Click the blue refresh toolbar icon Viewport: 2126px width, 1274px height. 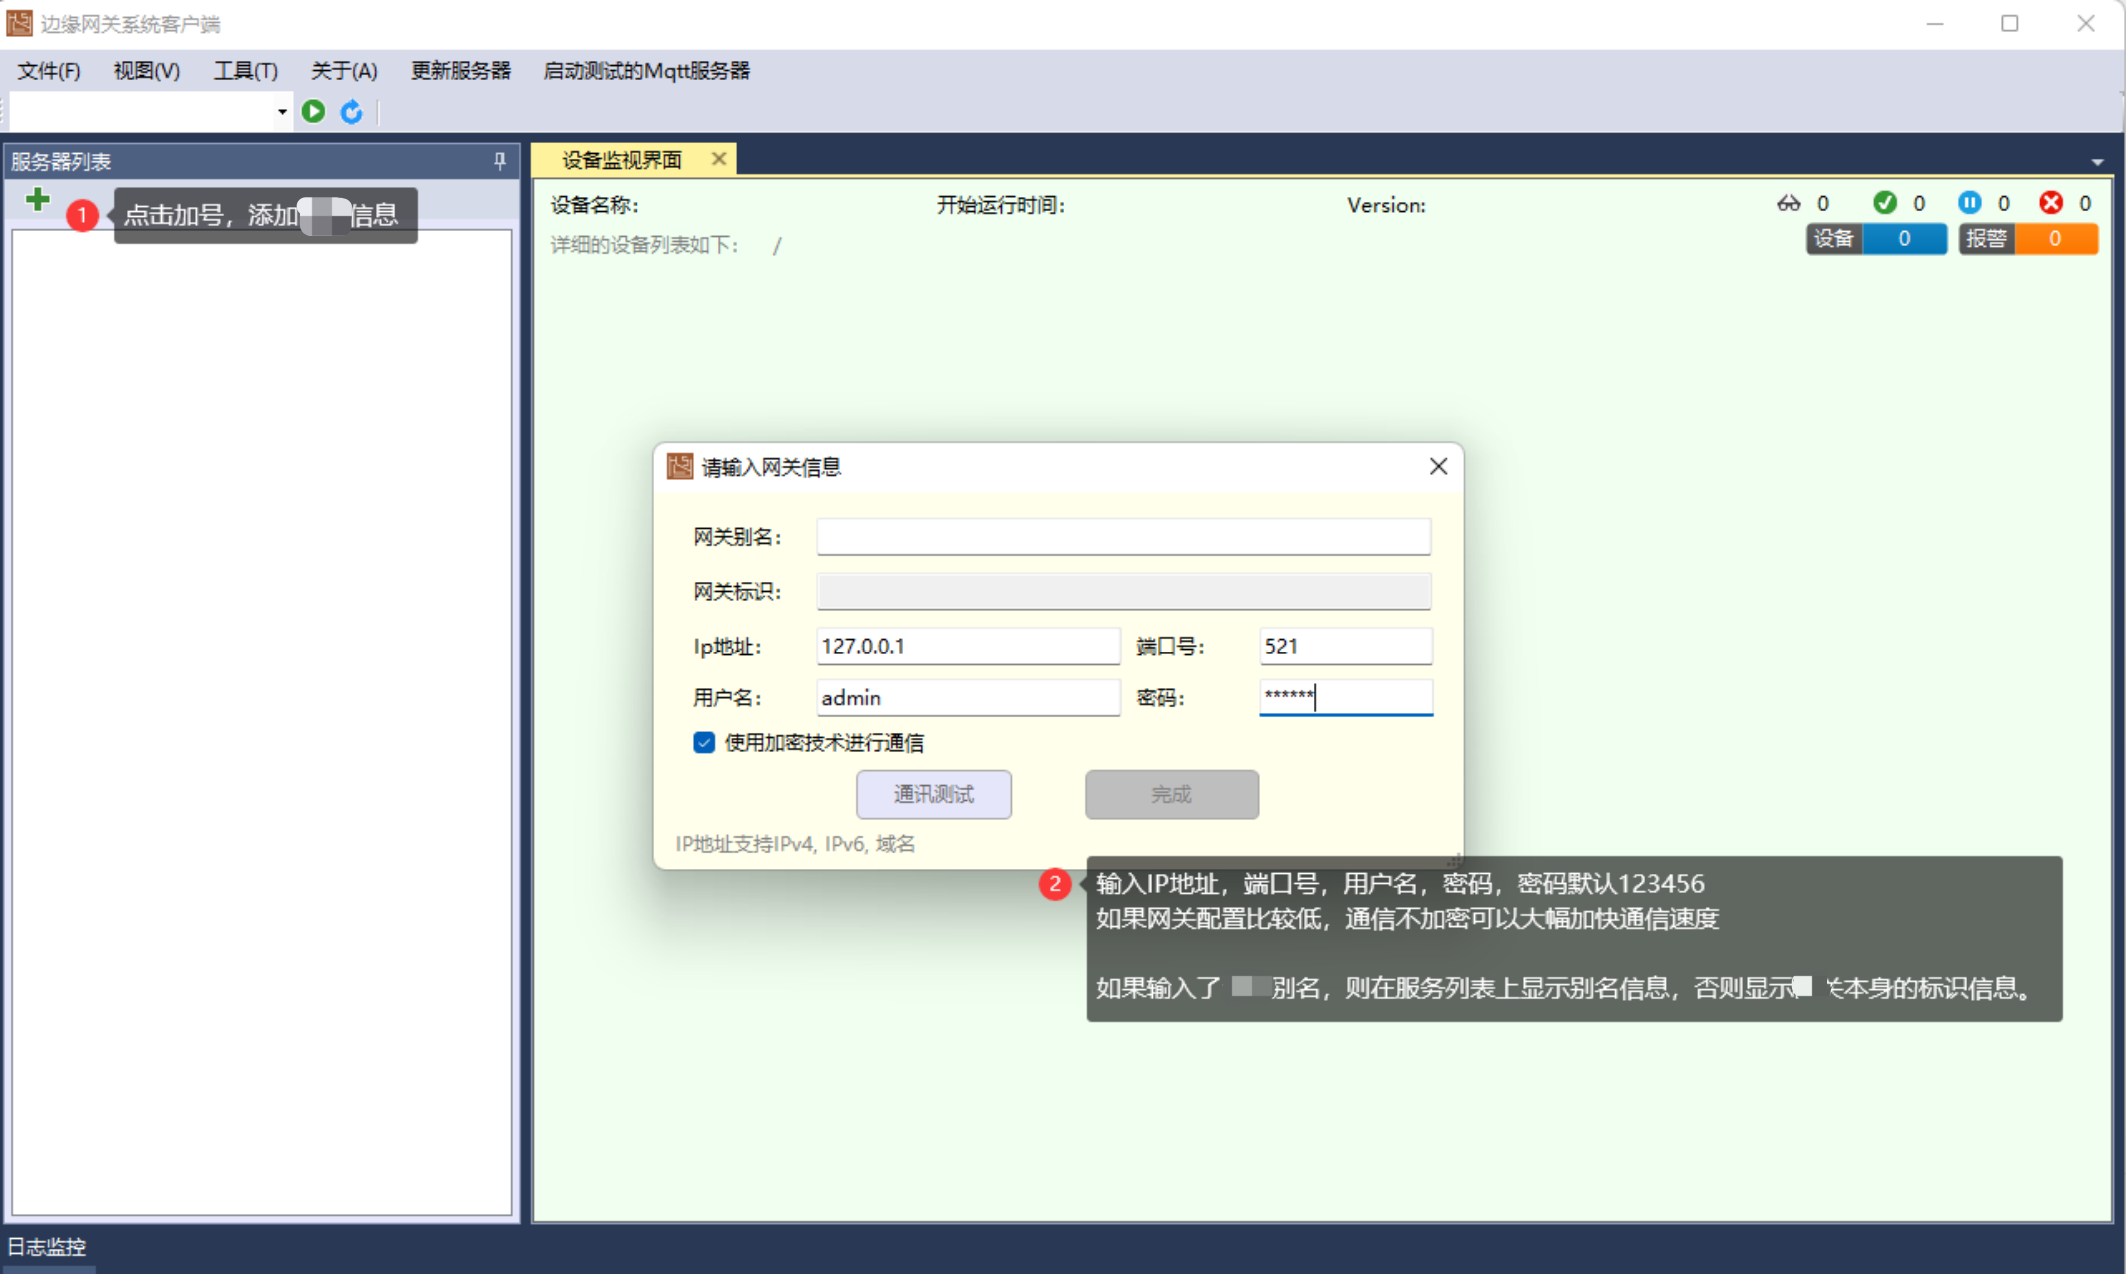(x=351, y=111)
